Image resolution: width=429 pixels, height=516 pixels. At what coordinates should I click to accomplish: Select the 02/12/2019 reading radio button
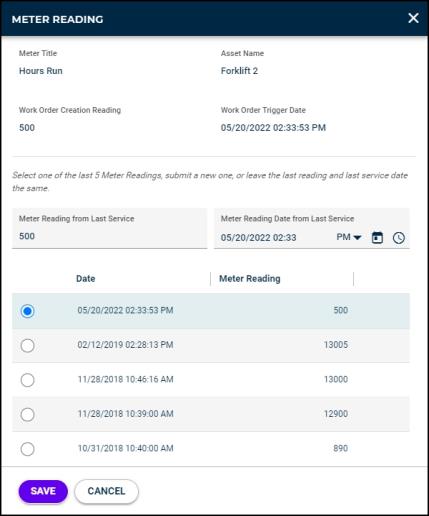27,345
